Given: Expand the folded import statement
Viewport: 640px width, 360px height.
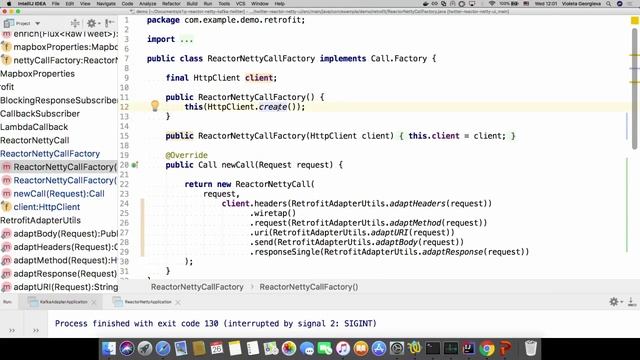Looking at the screenshot, I should pos(186,39).
